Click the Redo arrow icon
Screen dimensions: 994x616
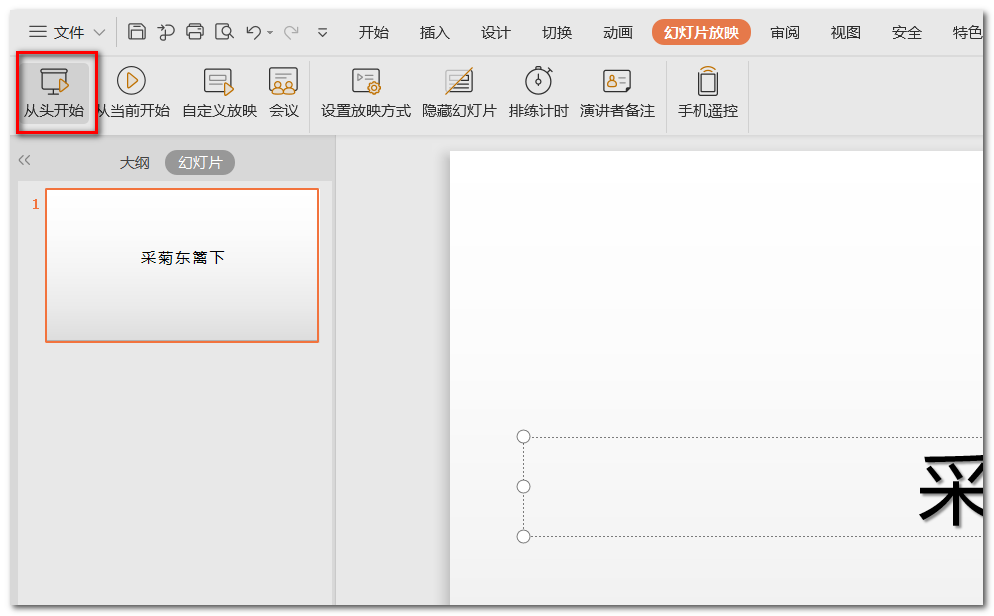point(291,32)
